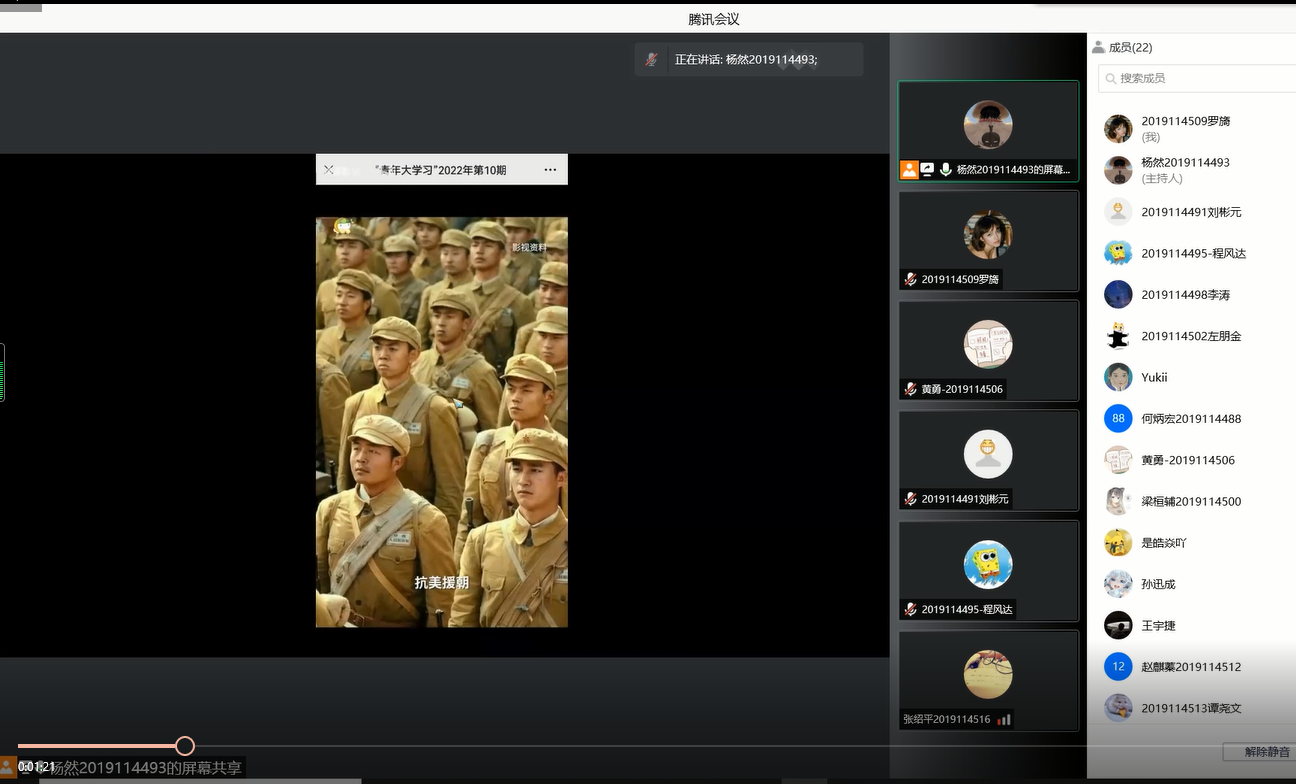Click avatar of 2019114498李涛 in member list

click(1118, 295)
